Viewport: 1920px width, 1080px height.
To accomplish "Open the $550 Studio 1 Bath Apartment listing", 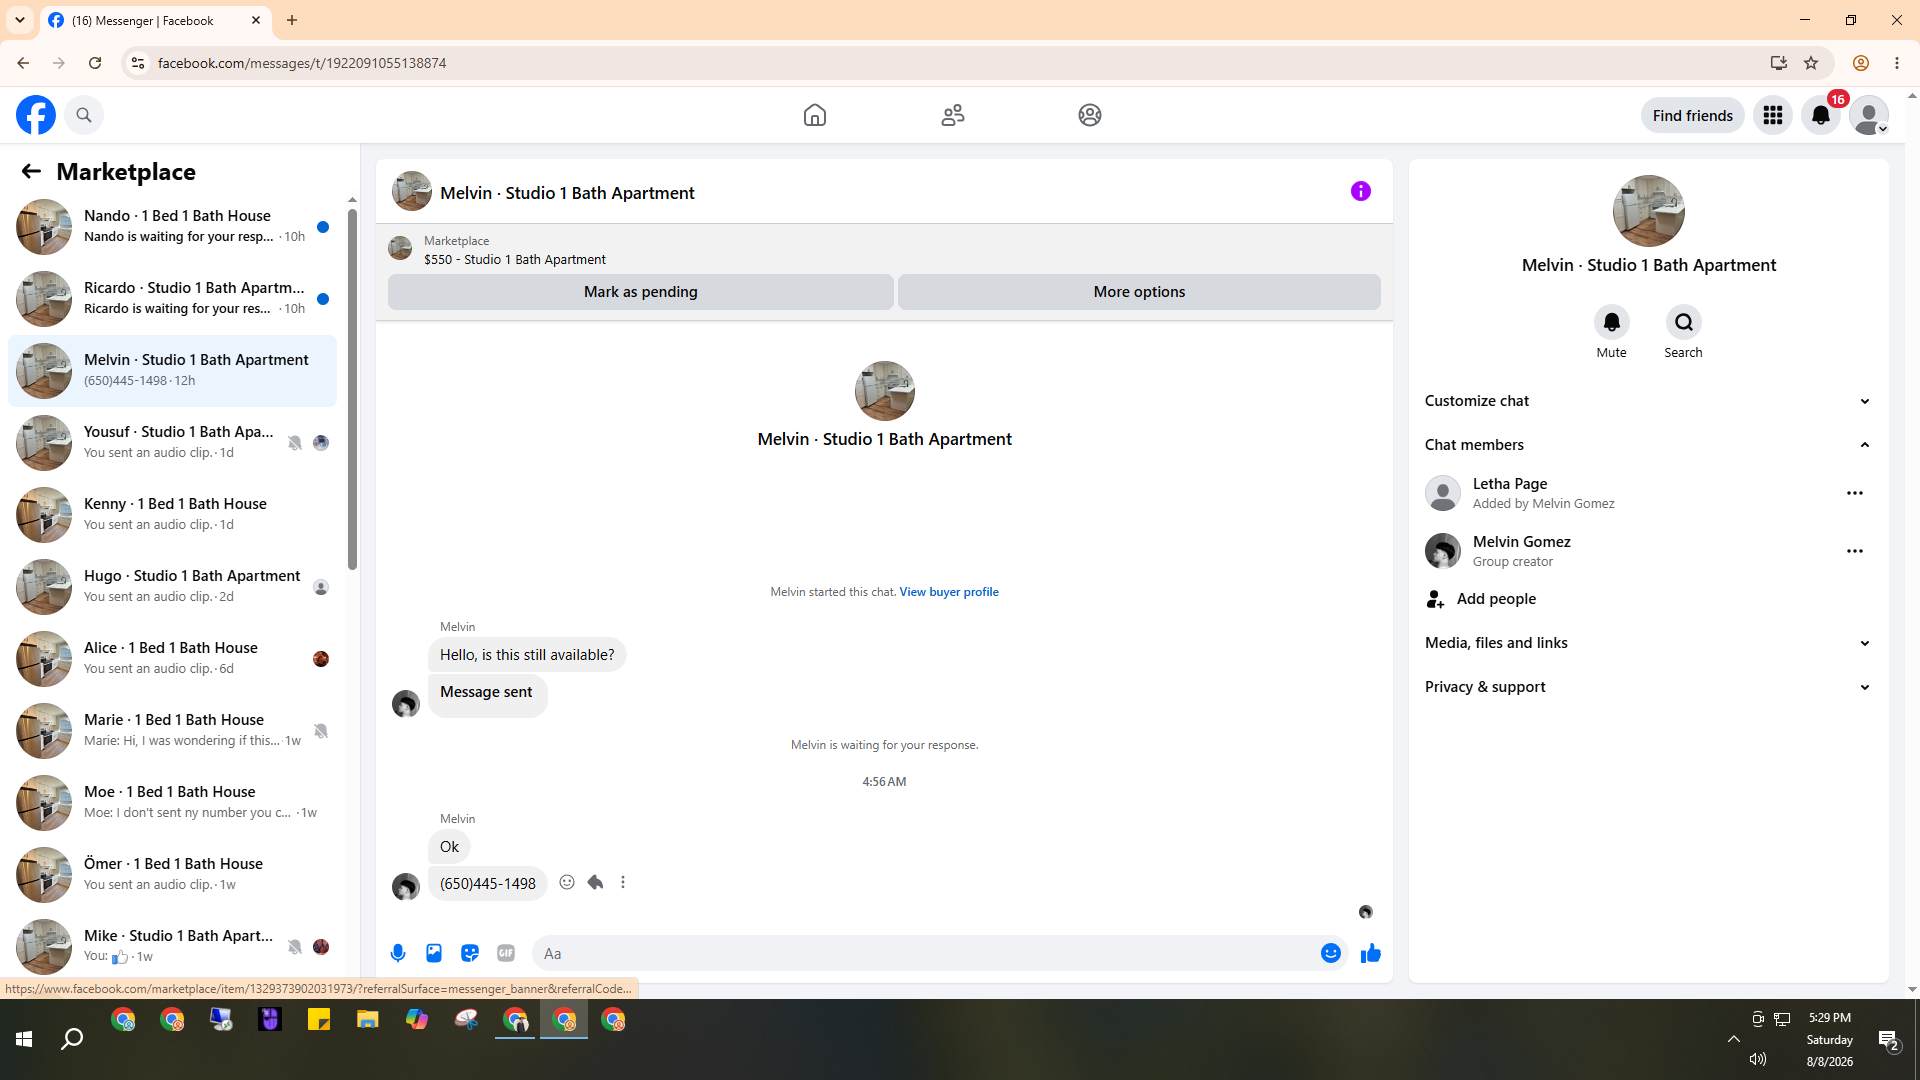I will (515, 259).
